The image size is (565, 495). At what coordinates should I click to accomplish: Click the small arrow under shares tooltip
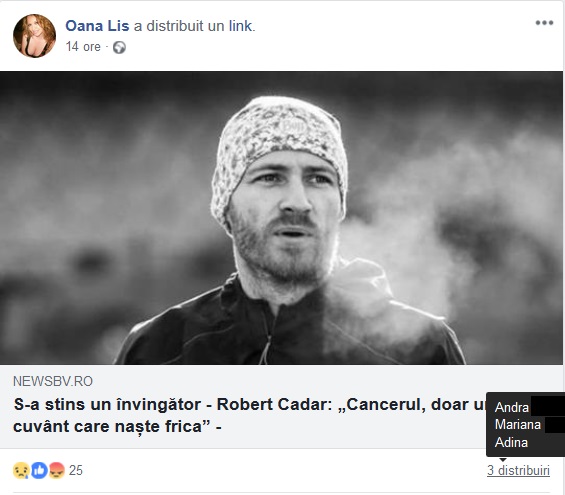[x=503, y=459]
